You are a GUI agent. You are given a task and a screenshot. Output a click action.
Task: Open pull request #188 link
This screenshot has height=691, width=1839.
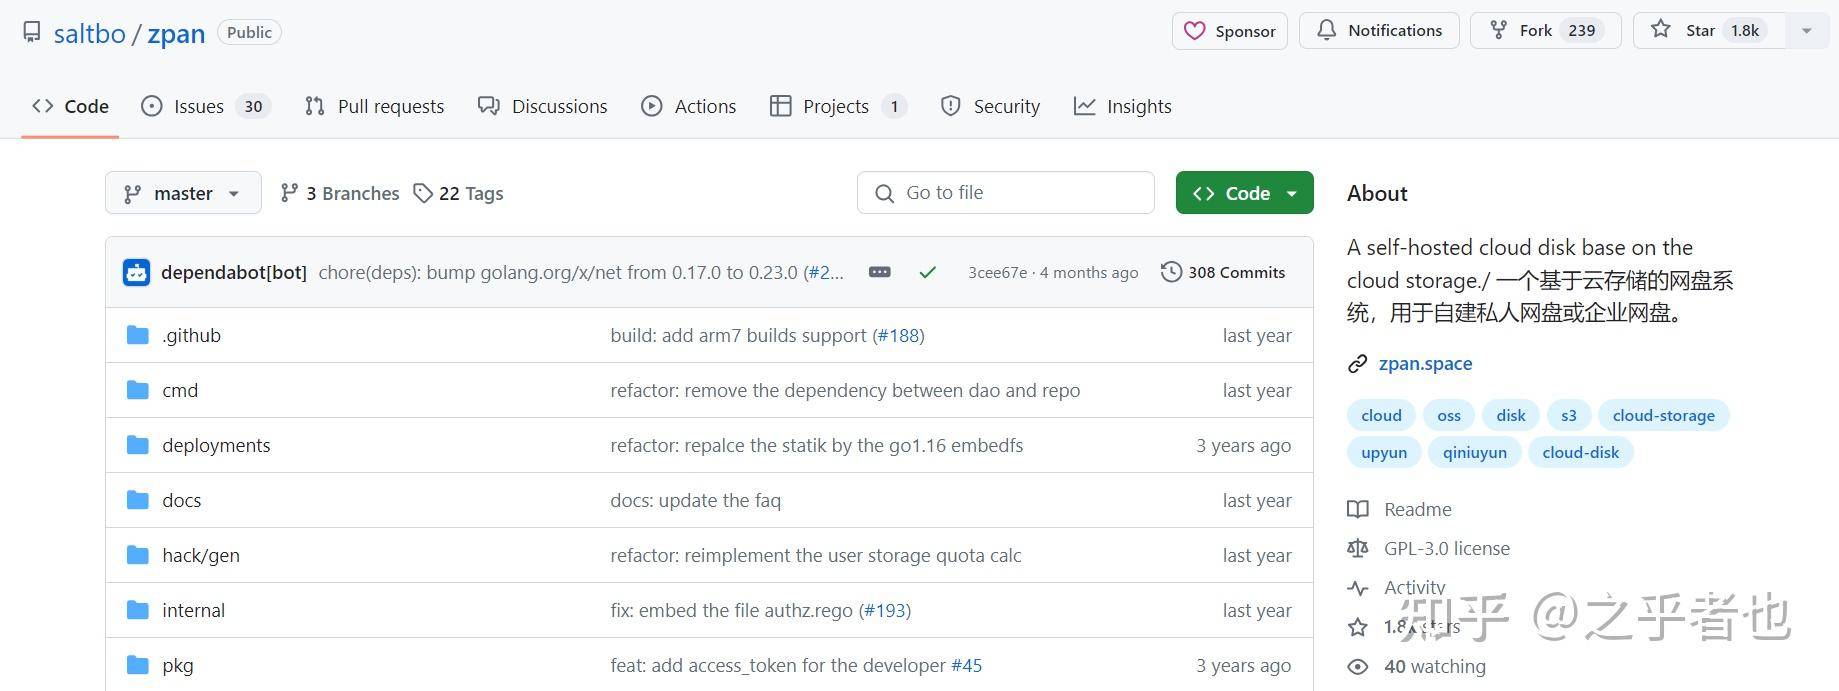pos(898,335)
